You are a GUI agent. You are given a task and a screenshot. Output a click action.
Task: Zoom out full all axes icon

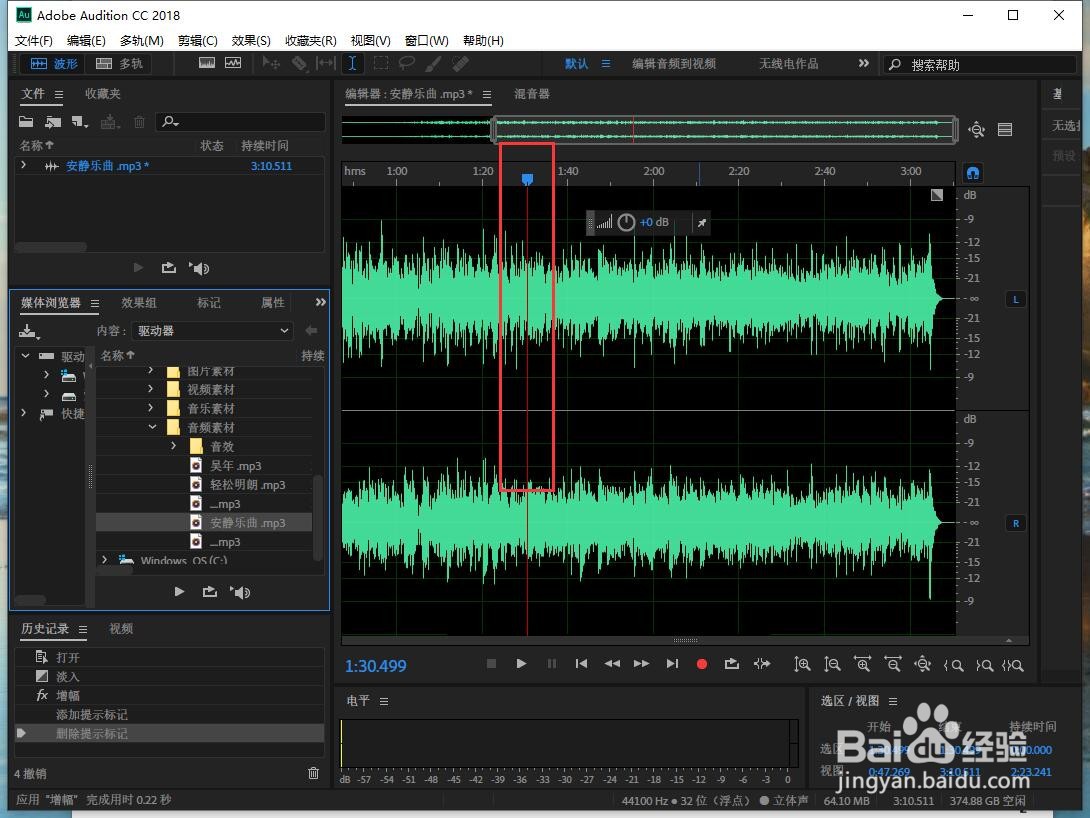(922, 665)
